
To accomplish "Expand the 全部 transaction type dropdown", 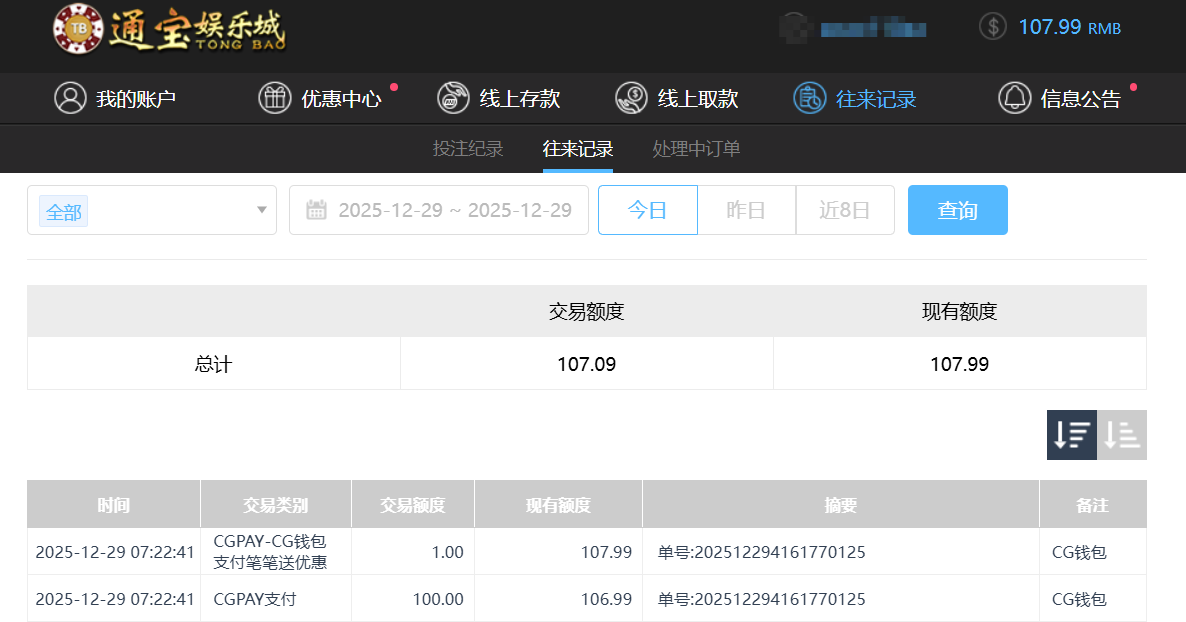I will pos(152,210).
